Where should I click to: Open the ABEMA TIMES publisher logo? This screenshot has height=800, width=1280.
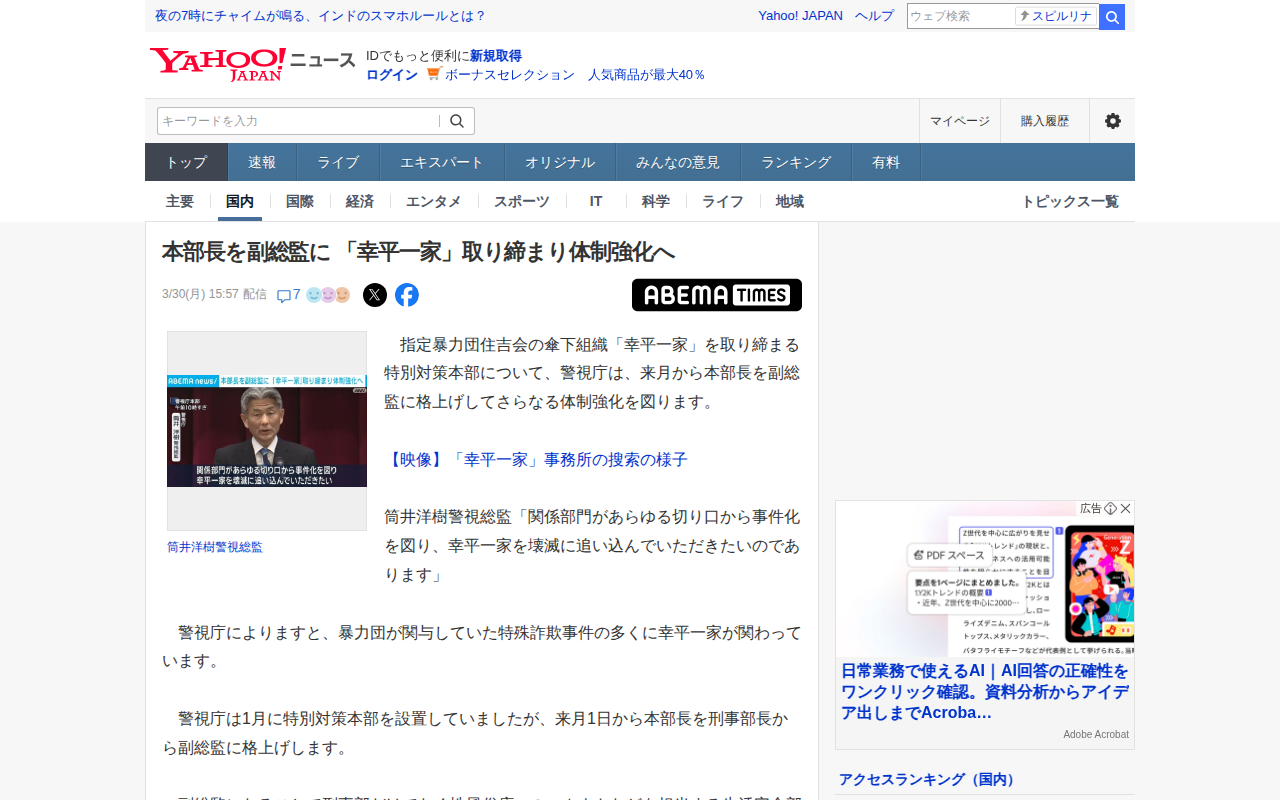(x=716, y=295)
